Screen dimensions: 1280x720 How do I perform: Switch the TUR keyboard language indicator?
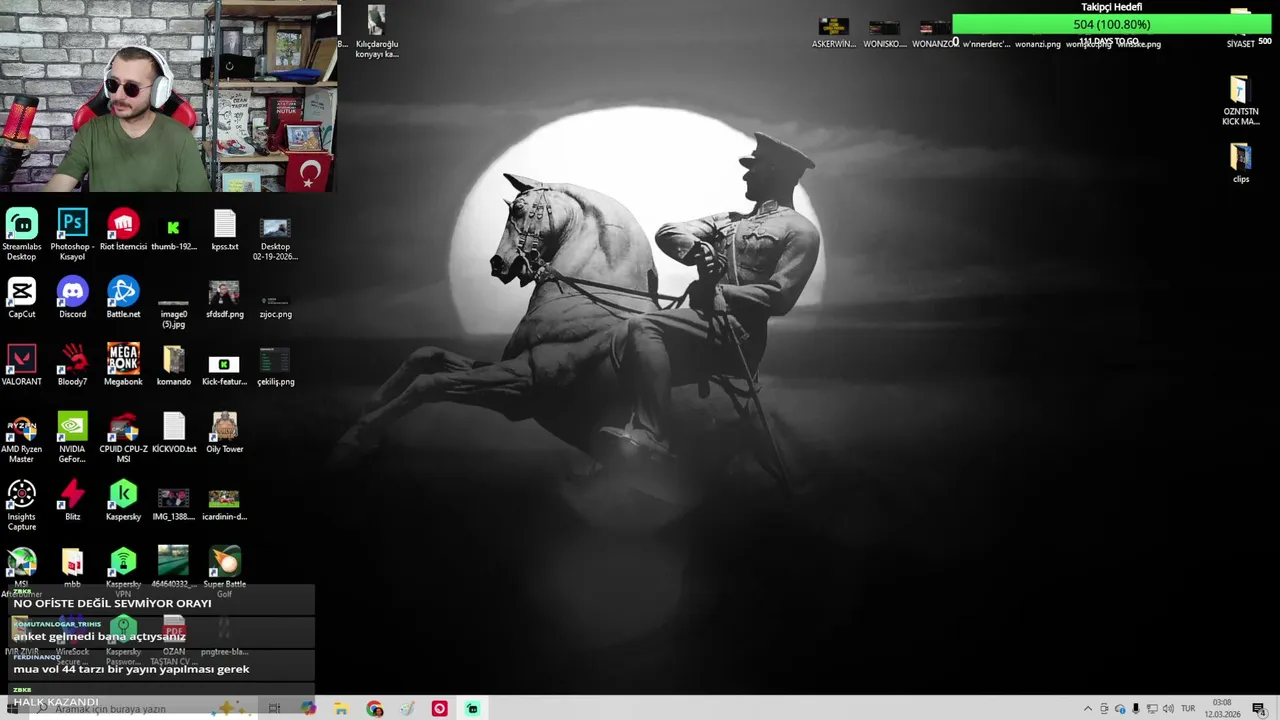(x=1188, y=708)
